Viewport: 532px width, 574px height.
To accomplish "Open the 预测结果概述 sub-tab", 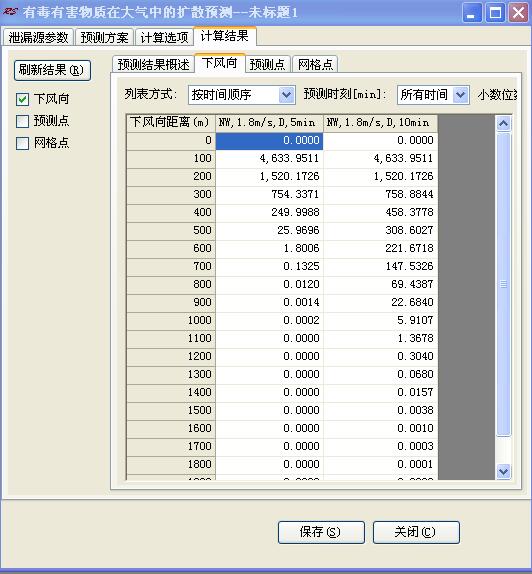I will [x=153, y=64].
